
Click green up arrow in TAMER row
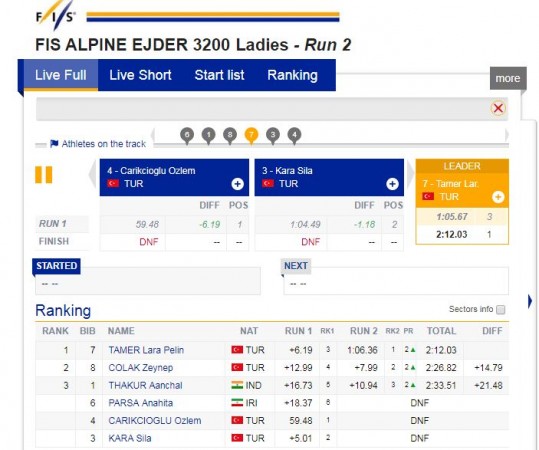click(413, 350)
